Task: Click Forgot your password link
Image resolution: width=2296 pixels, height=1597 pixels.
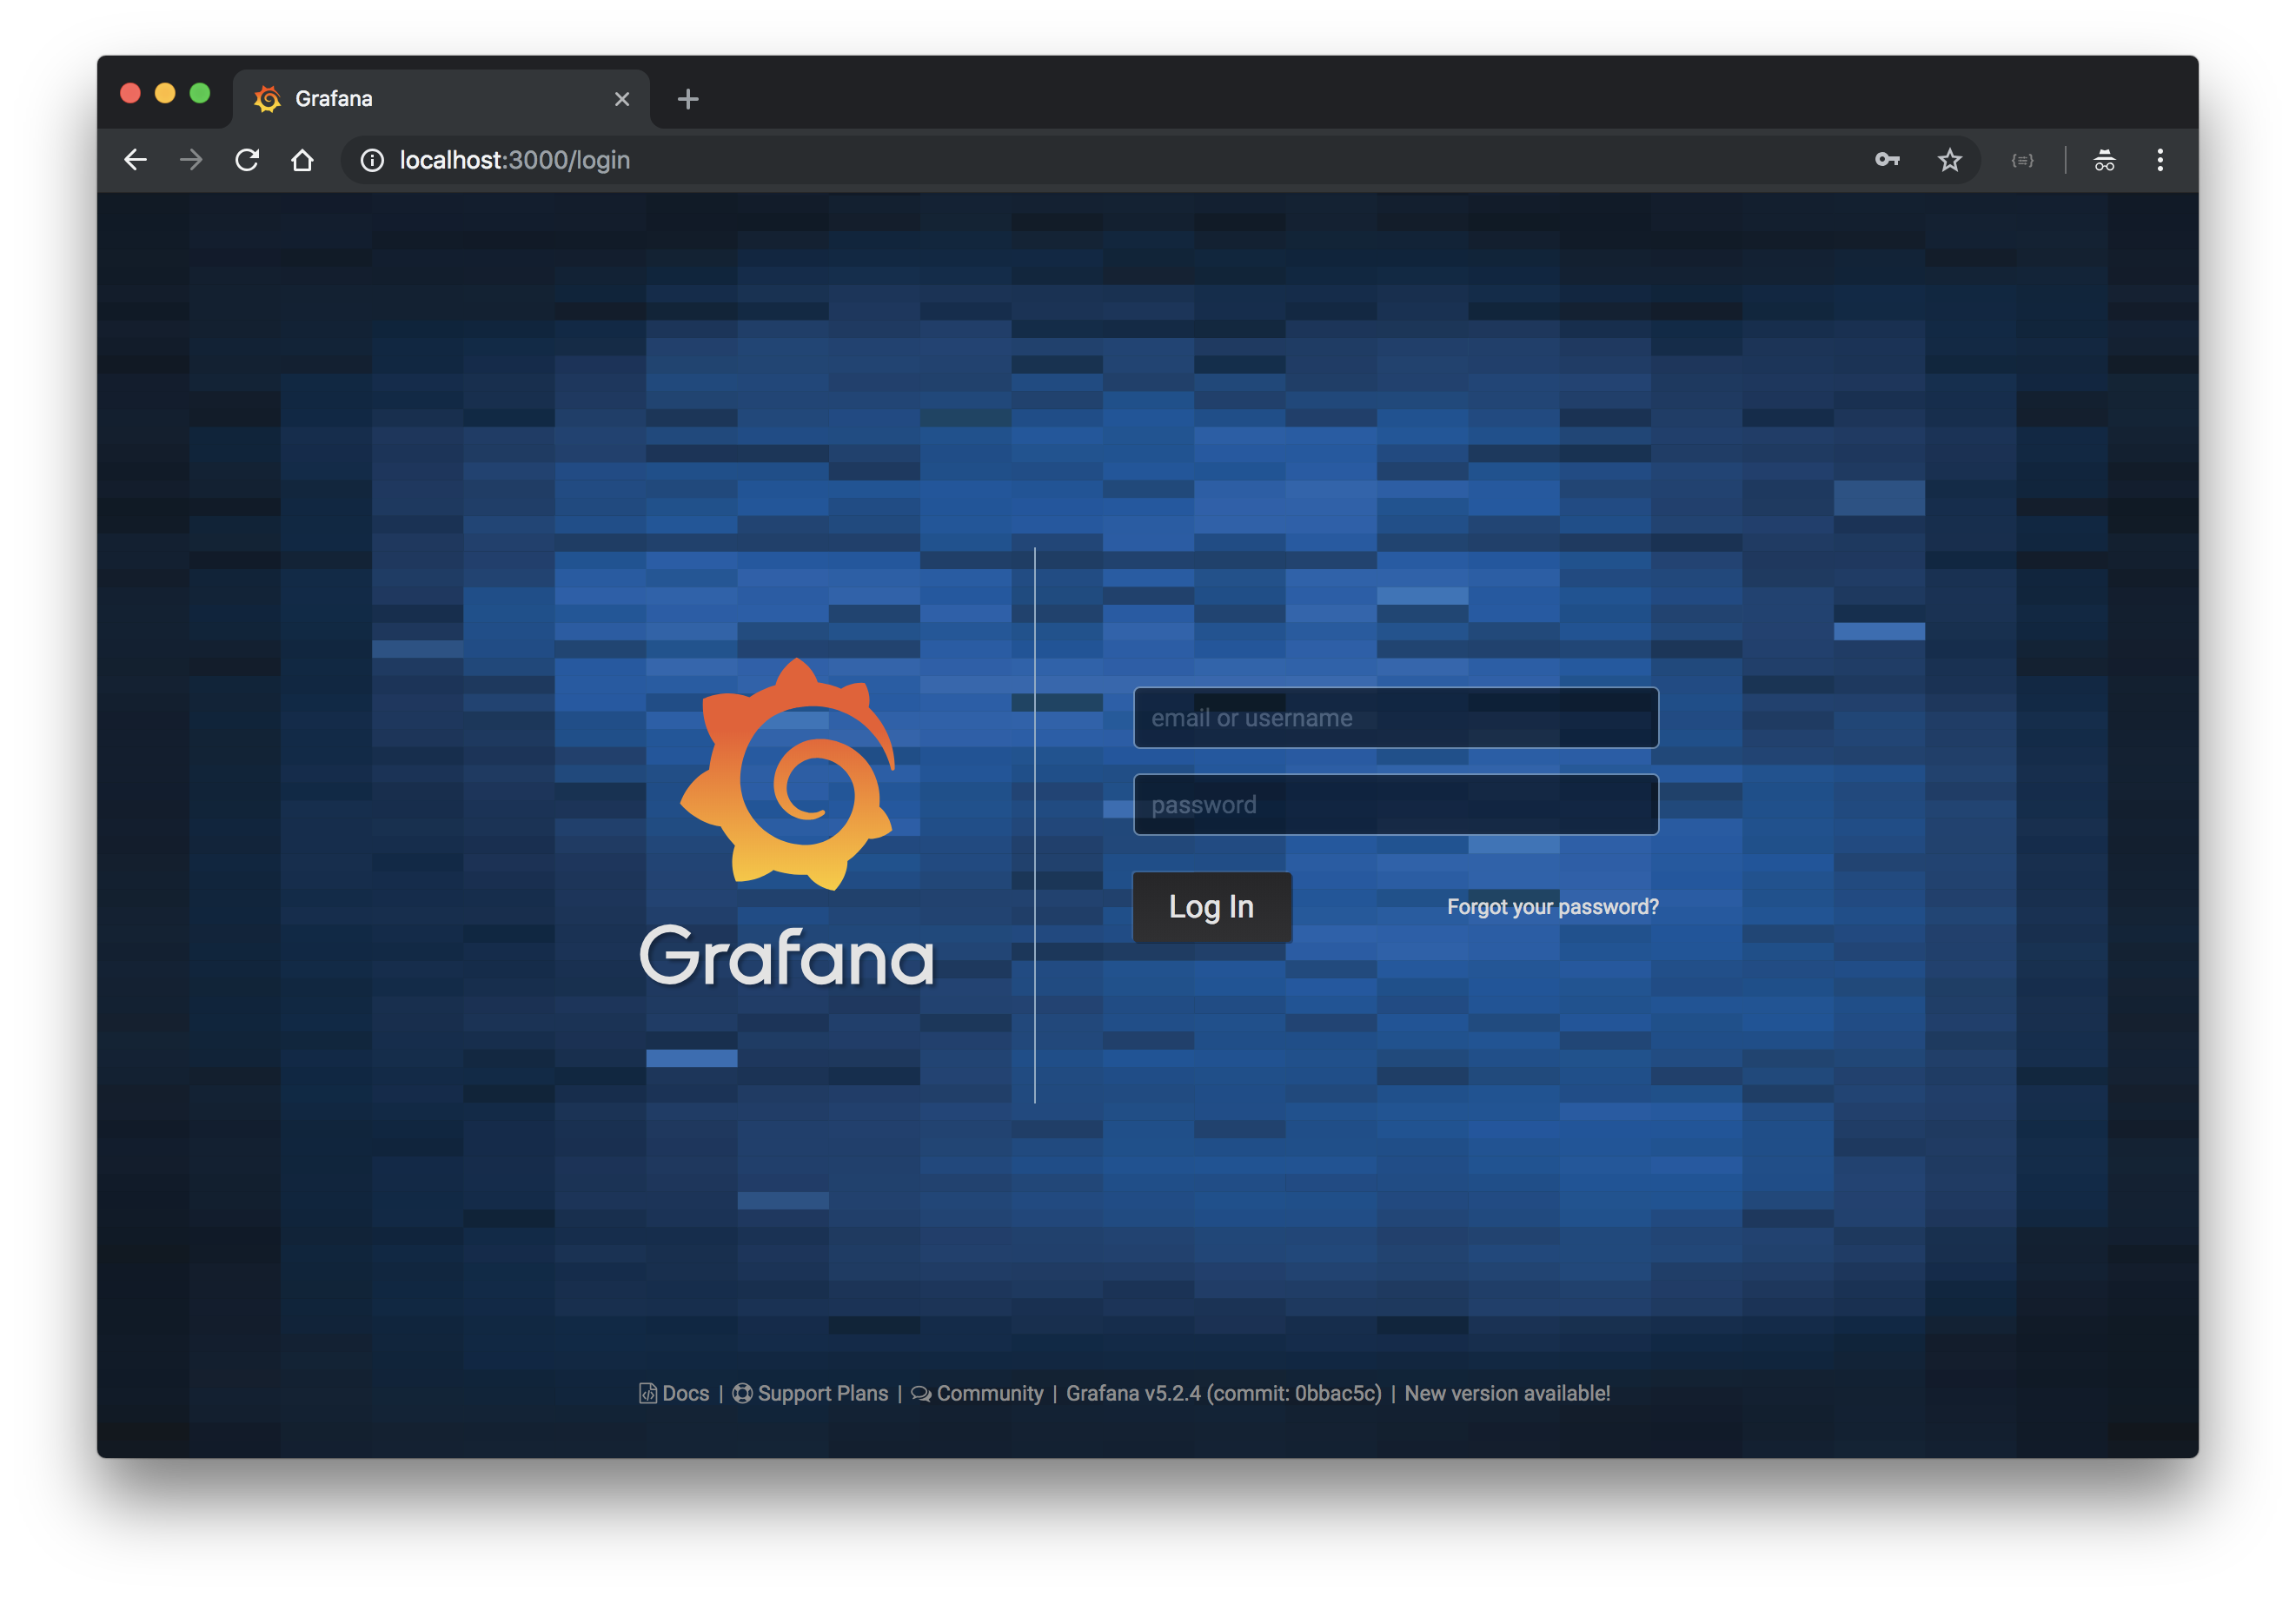Action: click(1552, 907)
